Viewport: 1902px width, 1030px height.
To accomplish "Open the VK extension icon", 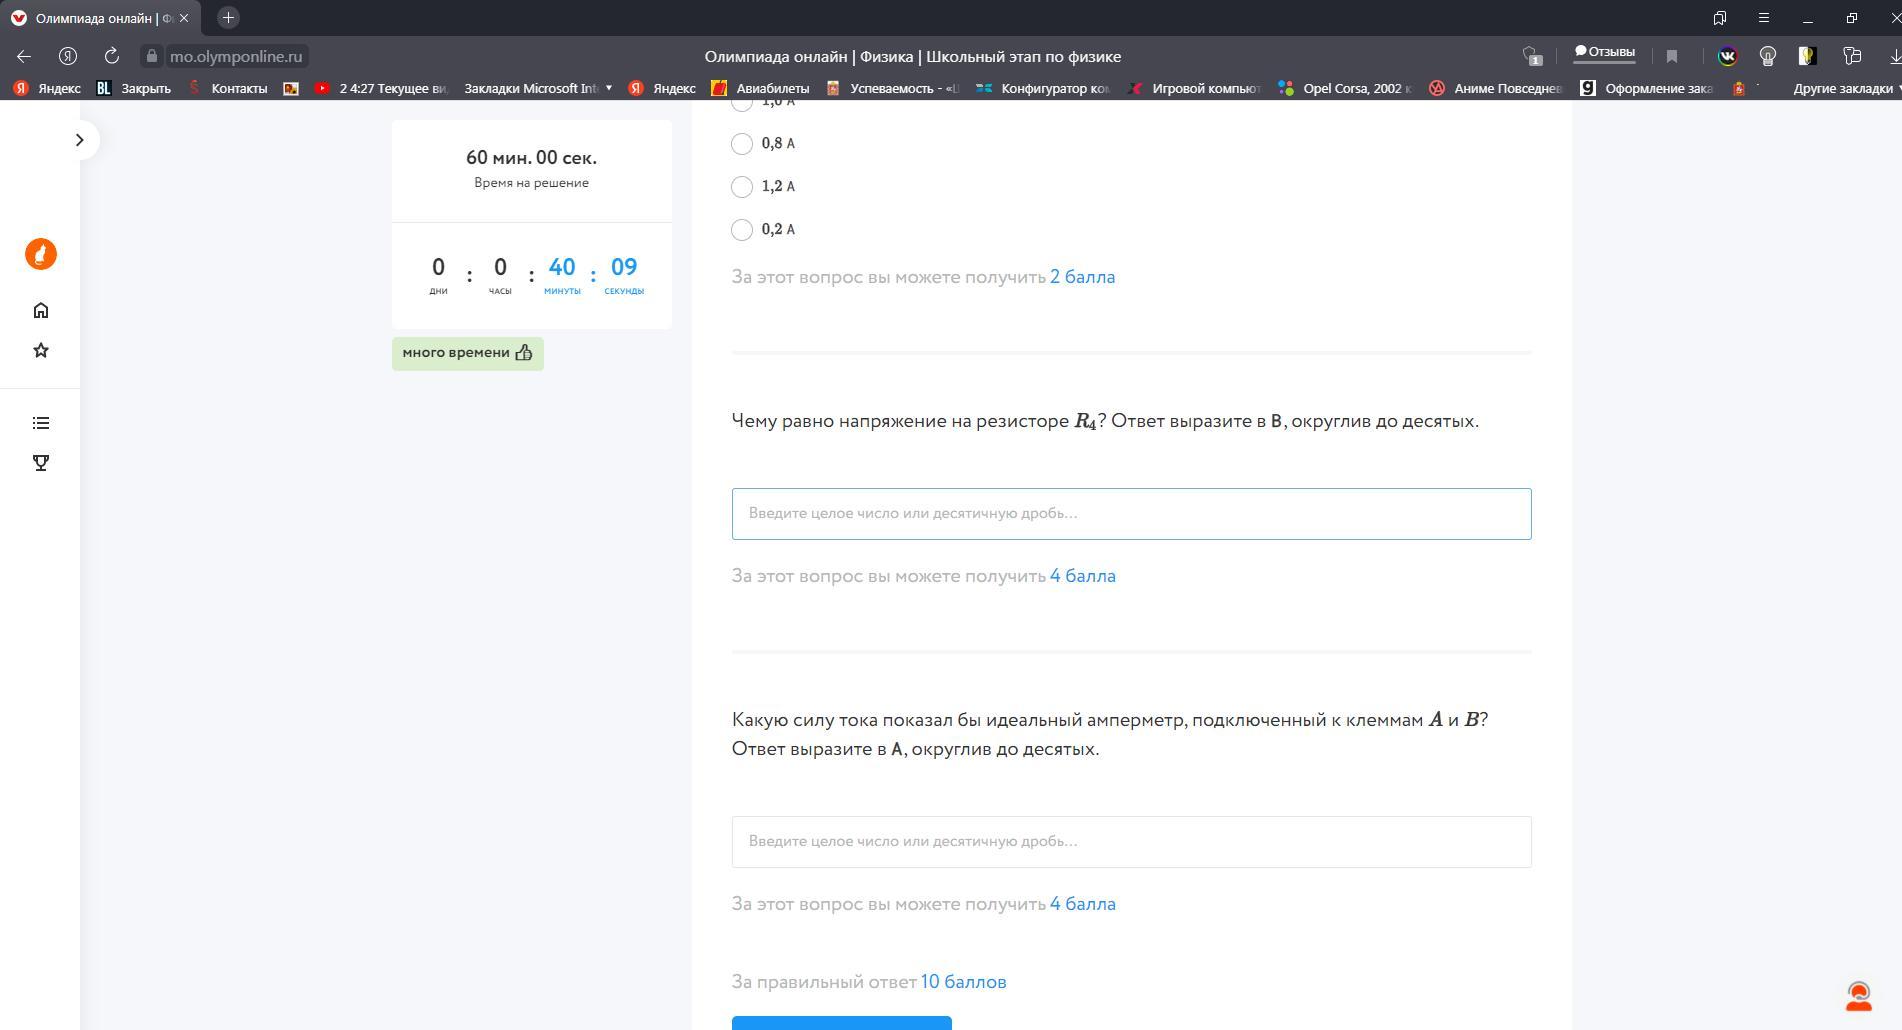I will coord(1728,56).
